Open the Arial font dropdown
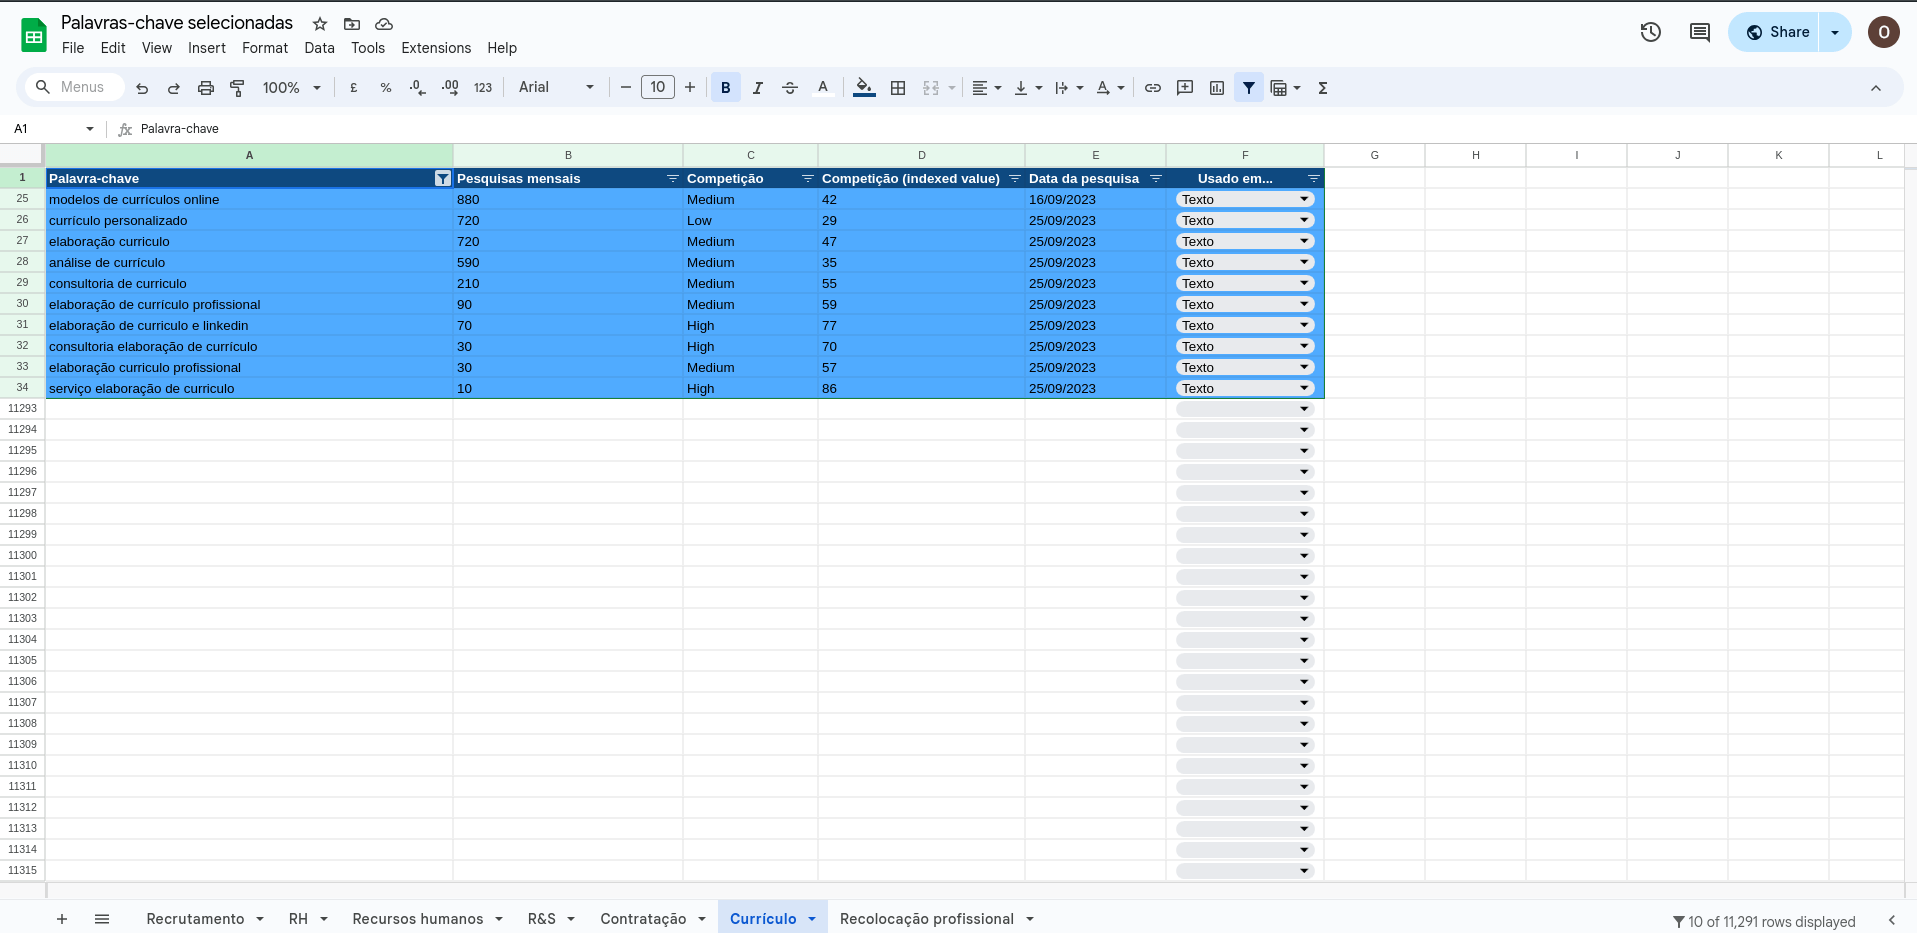This screenshot has height=933, width=1917. point(556,88)
